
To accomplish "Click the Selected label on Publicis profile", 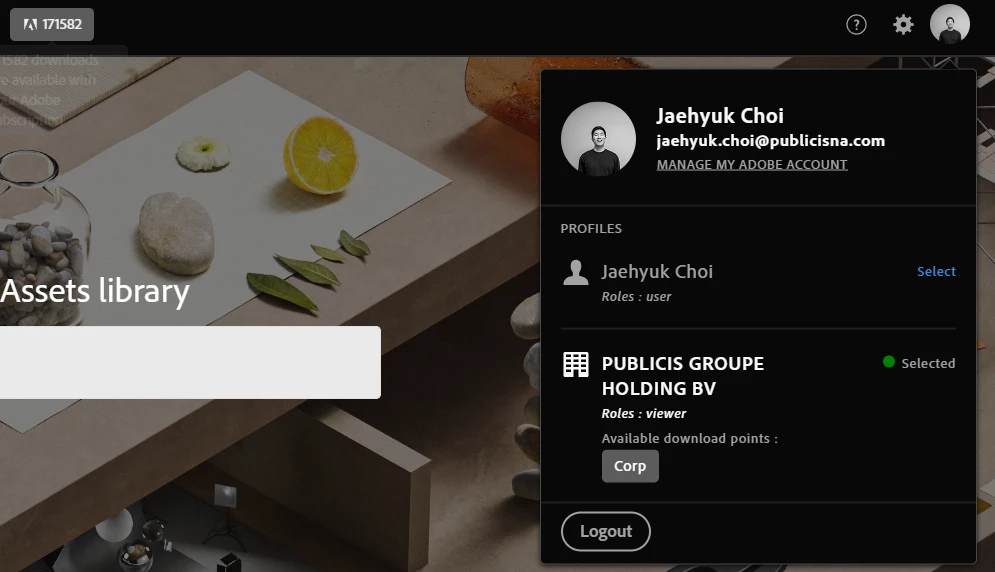I will tap(928, 363).
